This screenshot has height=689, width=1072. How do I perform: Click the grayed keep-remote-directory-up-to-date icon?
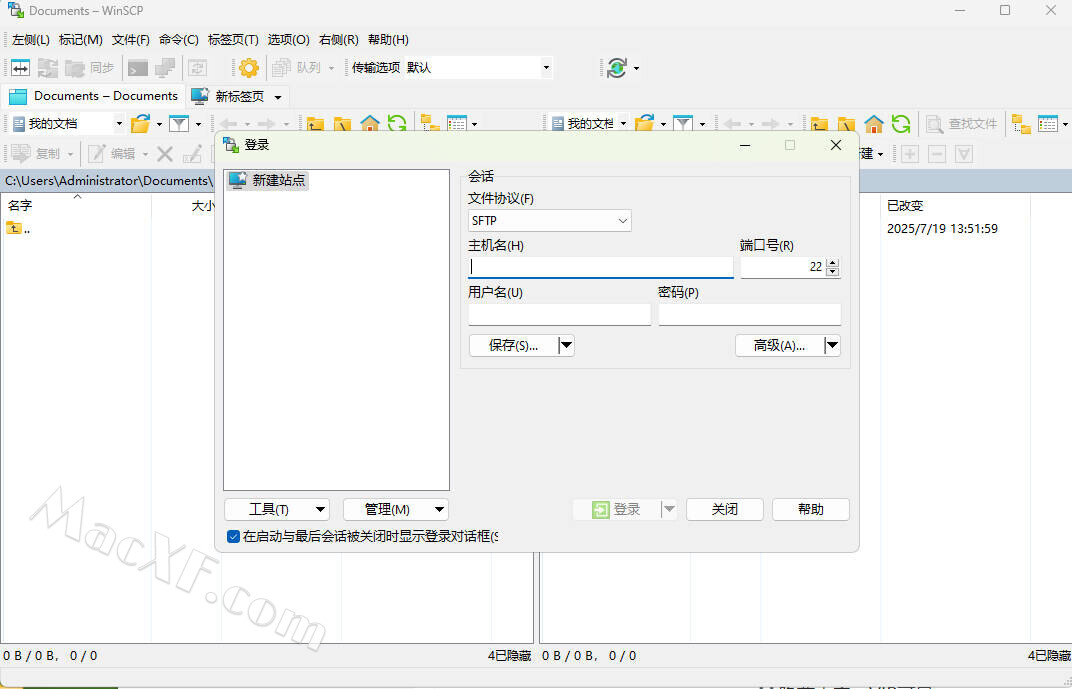pyautogui.click(x=198, y=68)
